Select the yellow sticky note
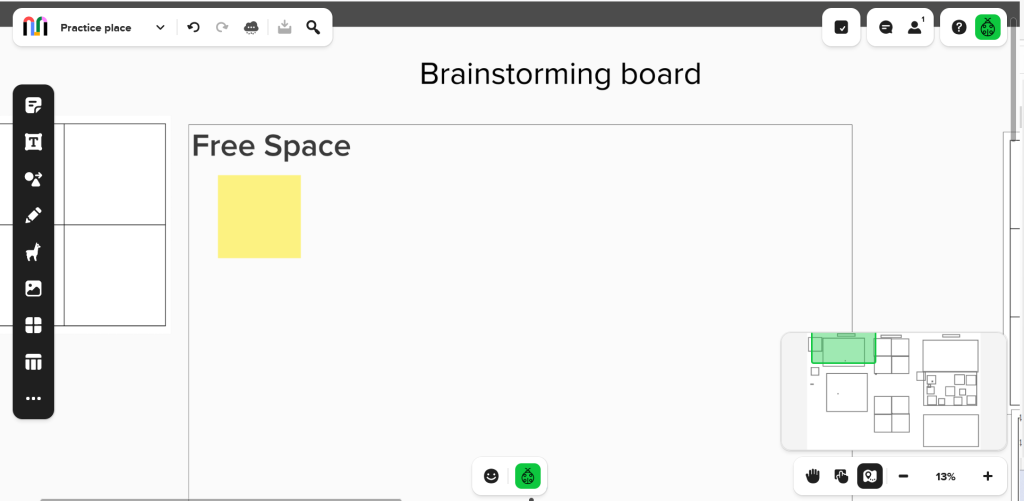The height and width of the screenshot is (501, 1024). [x=259, y=216]
